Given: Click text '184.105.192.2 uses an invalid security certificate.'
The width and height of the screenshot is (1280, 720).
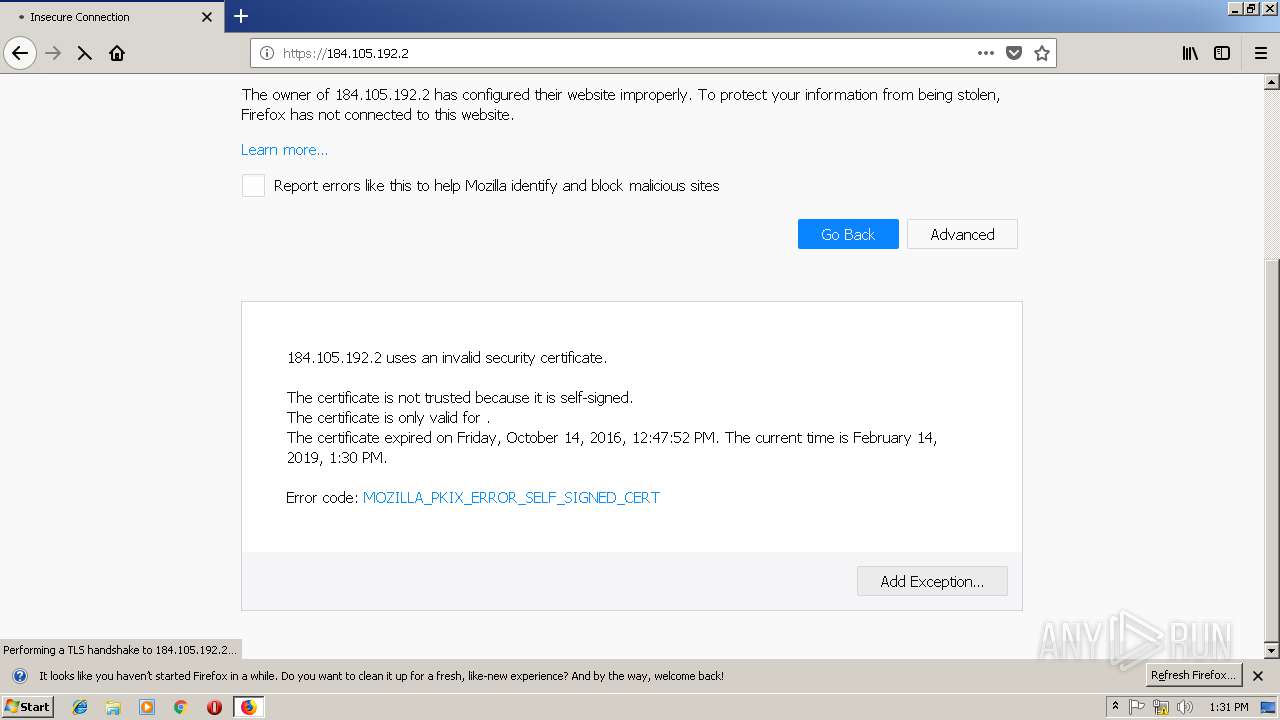Looking at the screenshot, I should 447,357.
